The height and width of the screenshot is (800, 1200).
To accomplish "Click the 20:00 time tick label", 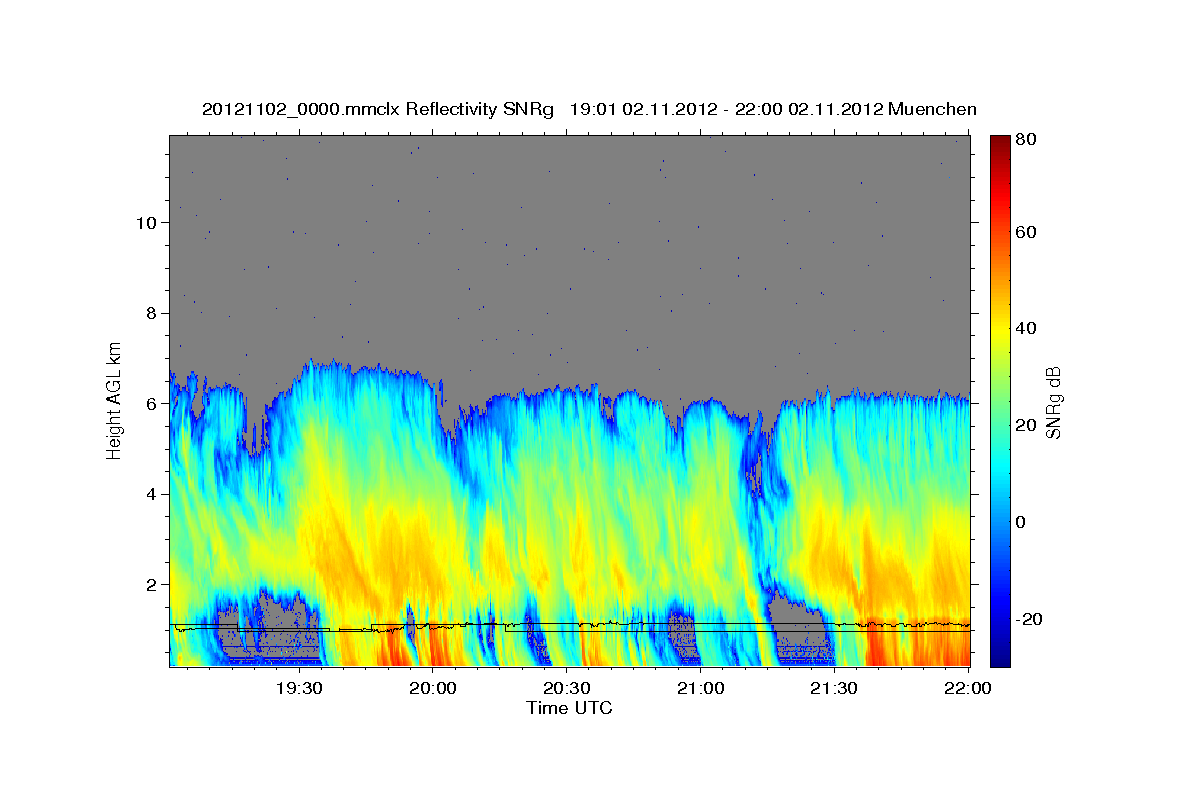I will coord(432,689).
